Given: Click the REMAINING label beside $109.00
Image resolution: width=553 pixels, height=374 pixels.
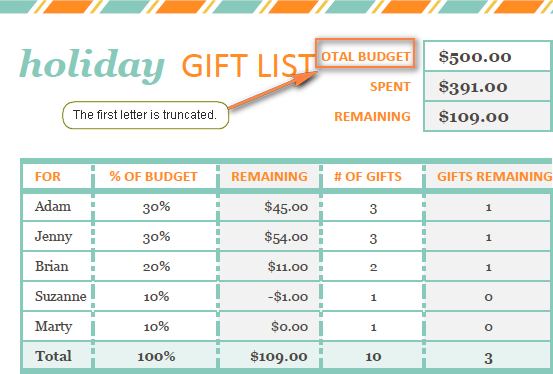Looking at the screenshot, I should 372,116.
